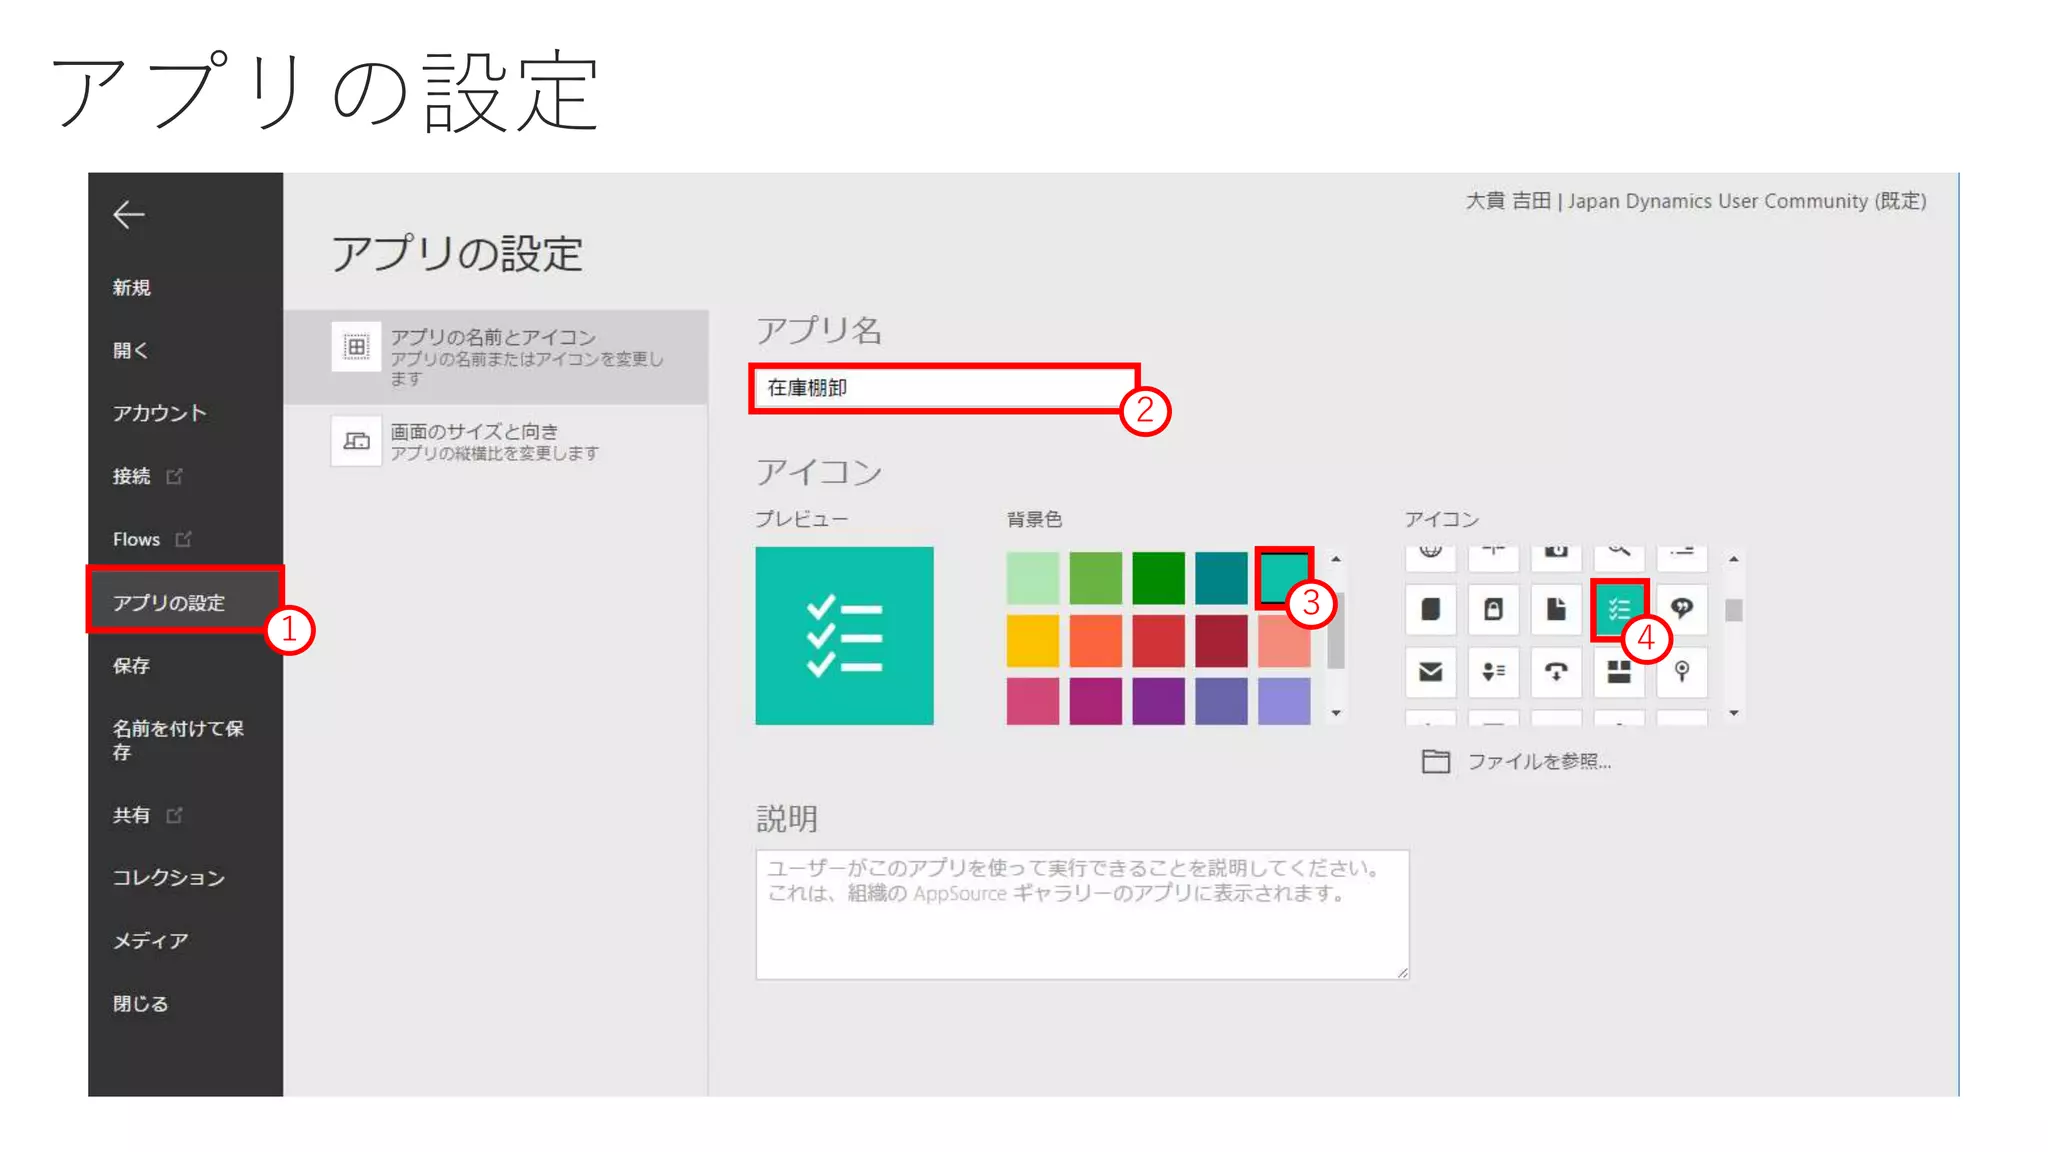
Task: Choose the partially visible camera icon
Action: tap(1556, 558)
